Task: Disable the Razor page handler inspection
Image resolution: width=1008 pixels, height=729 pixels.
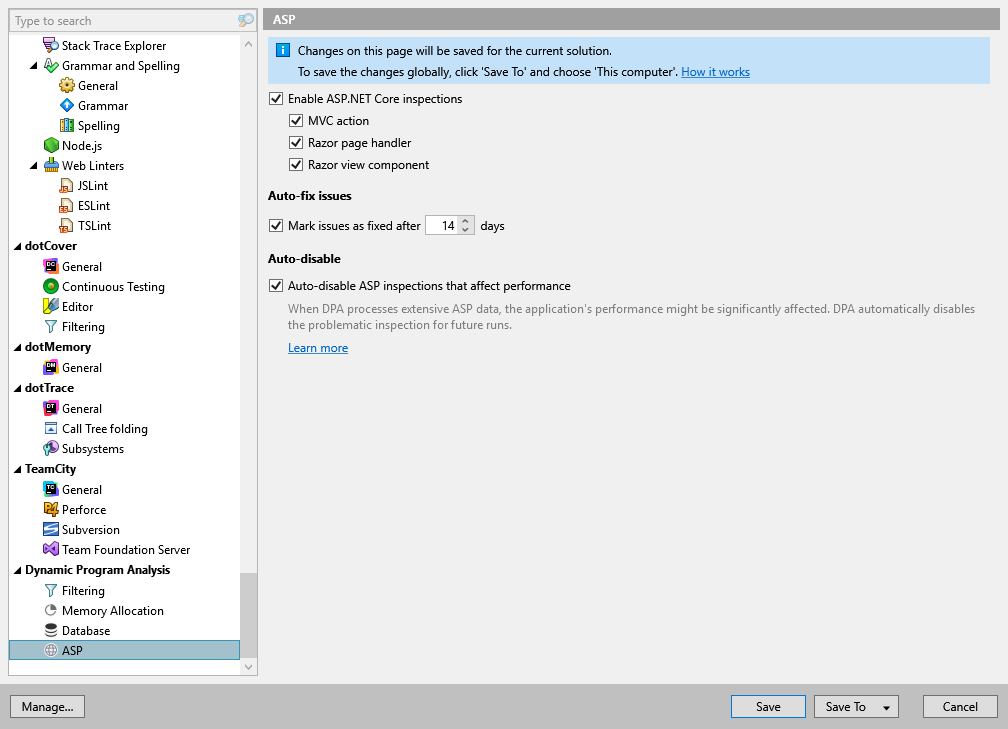Action: tap(296, 142)
